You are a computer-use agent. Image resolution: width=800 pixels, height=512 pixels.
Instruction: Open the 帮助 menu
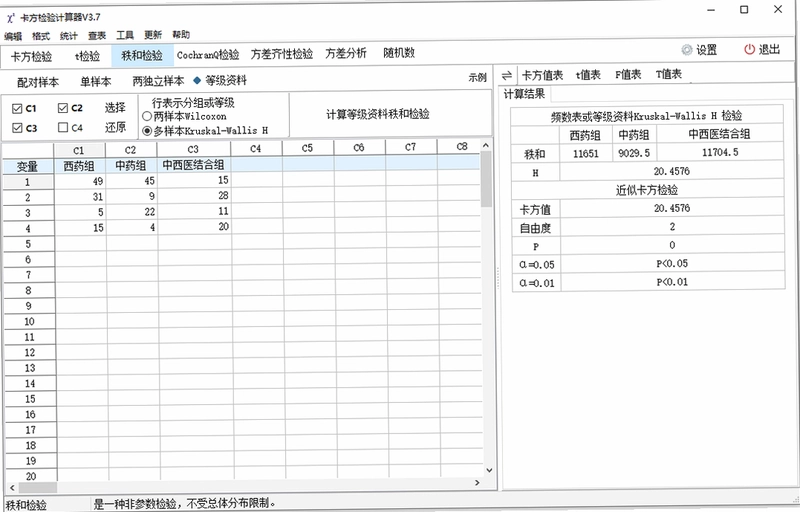point(181,35)
